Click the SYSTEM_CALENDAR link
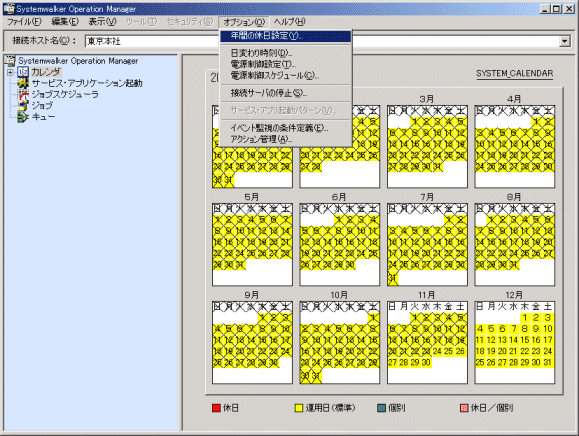579x436 pixels. 514,73
